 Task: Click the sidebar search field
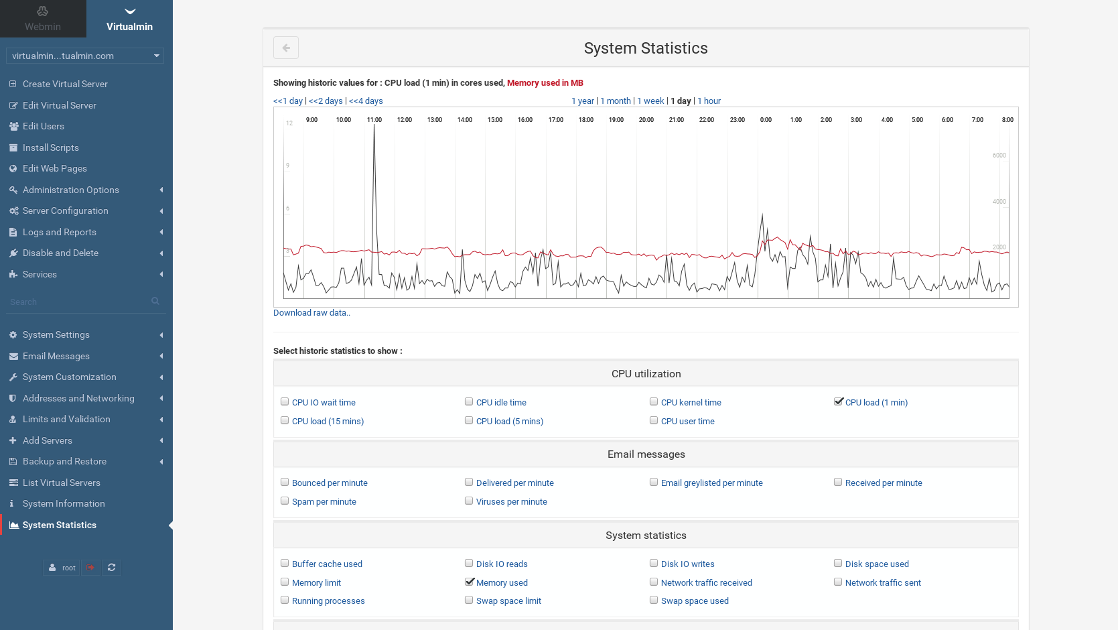tap(75, 301)
